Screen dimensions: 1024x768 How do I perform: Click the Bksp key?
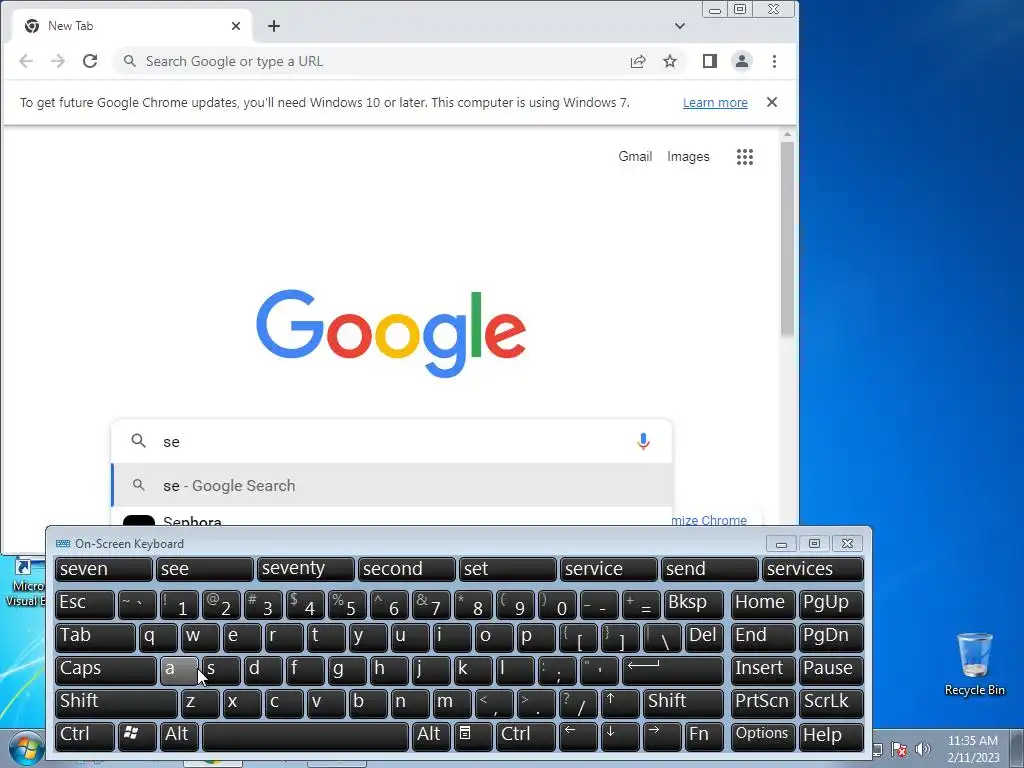click(x=694, y=604)
